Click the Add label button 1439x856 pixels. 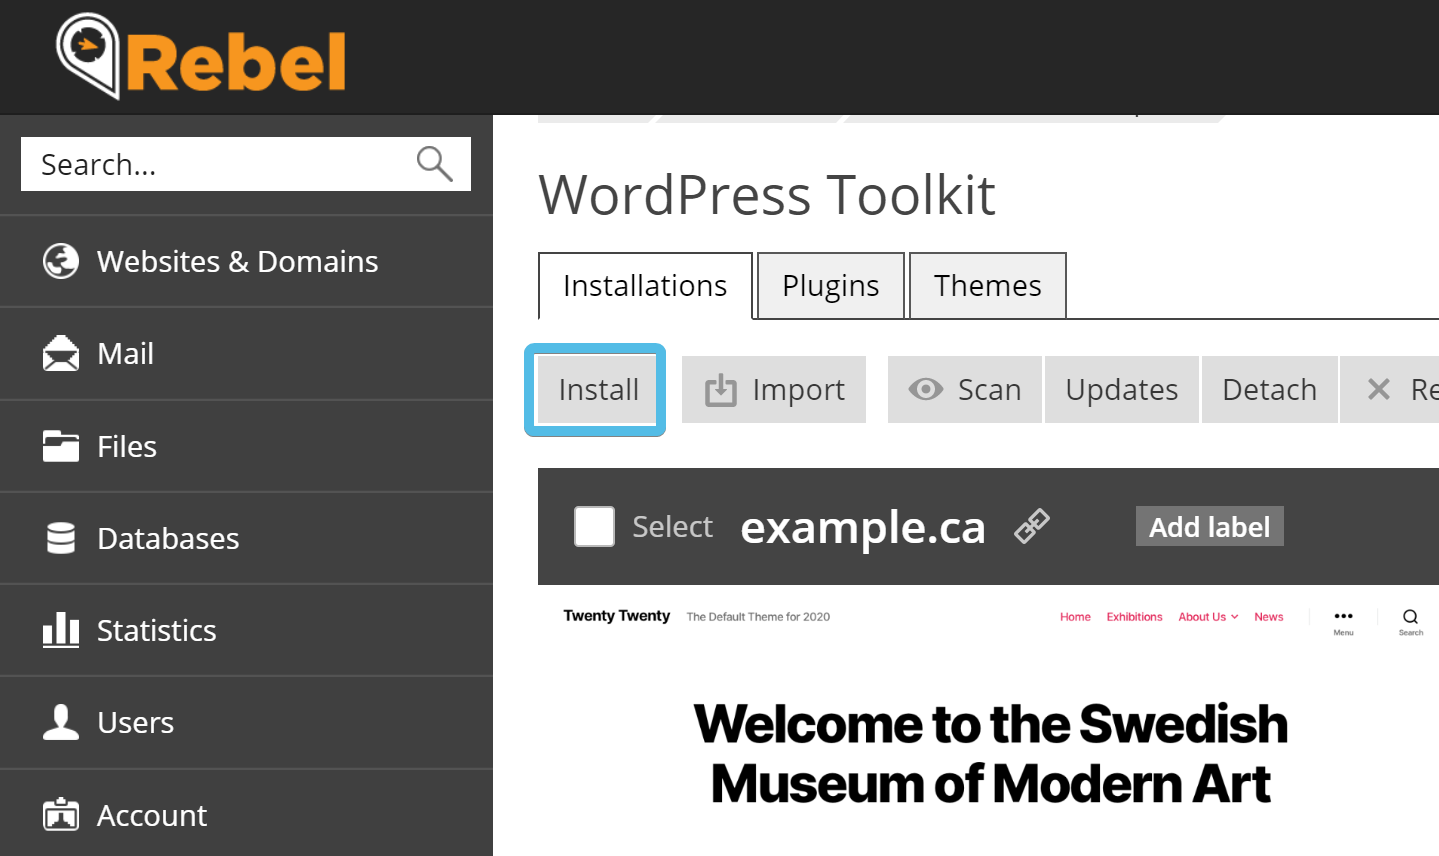(x=1210, y=526)
